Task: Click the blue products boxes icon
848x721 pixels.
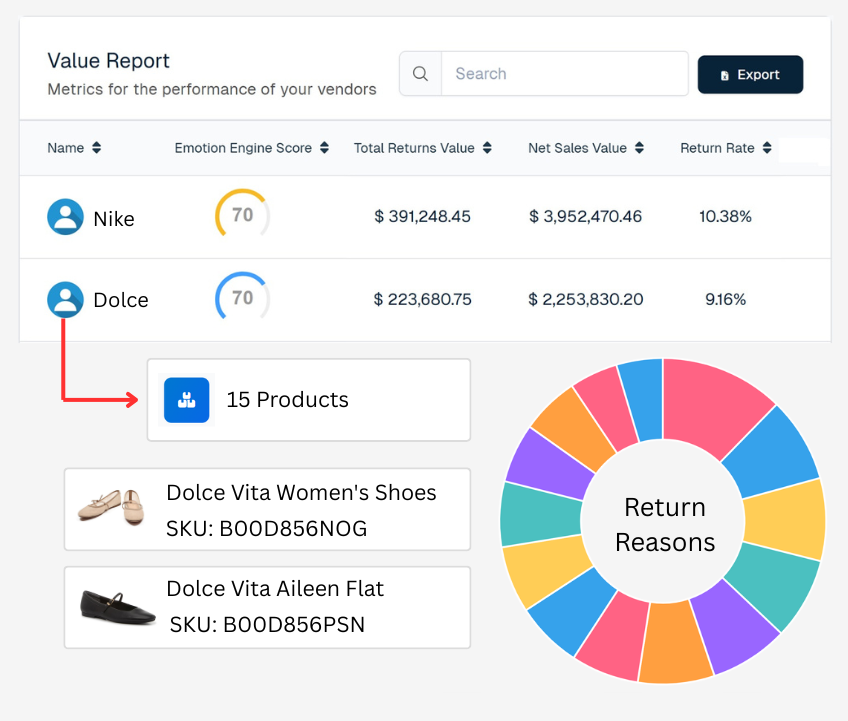Action: [187, 400]
